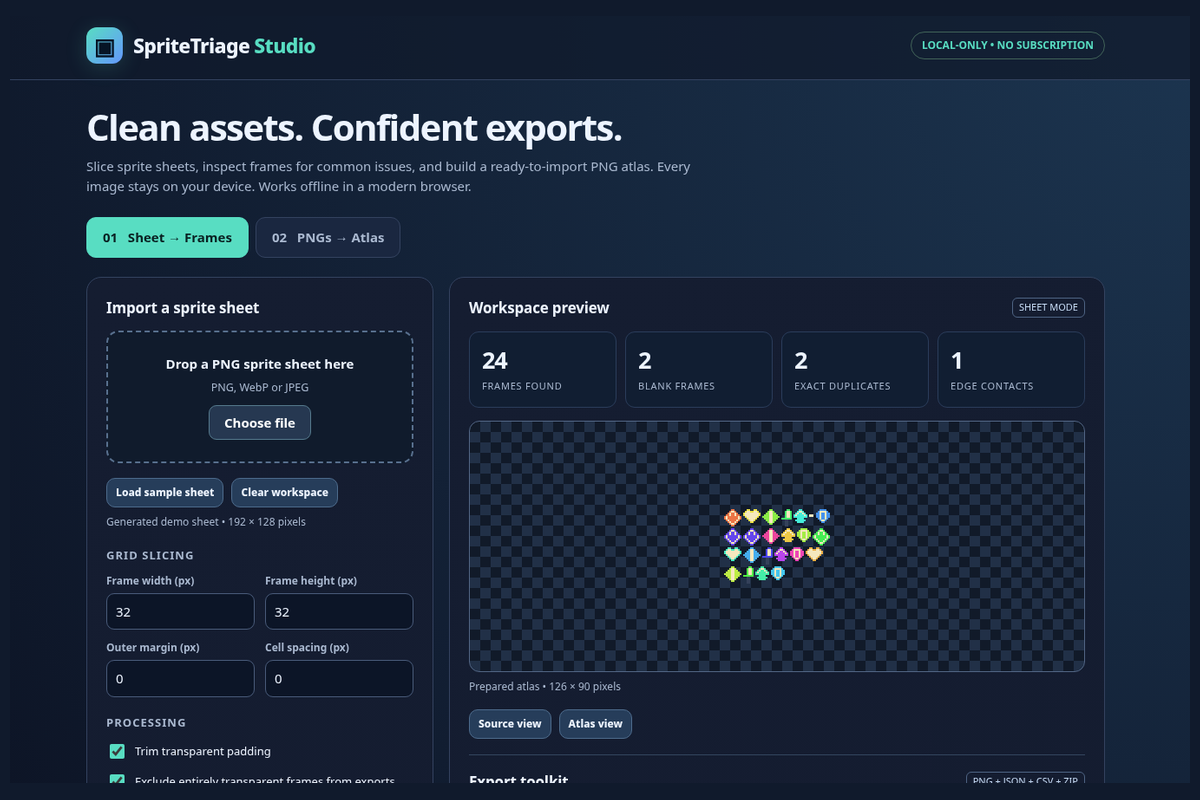Focus the Frame height input field
The image size is (1200, 800).
339,612
